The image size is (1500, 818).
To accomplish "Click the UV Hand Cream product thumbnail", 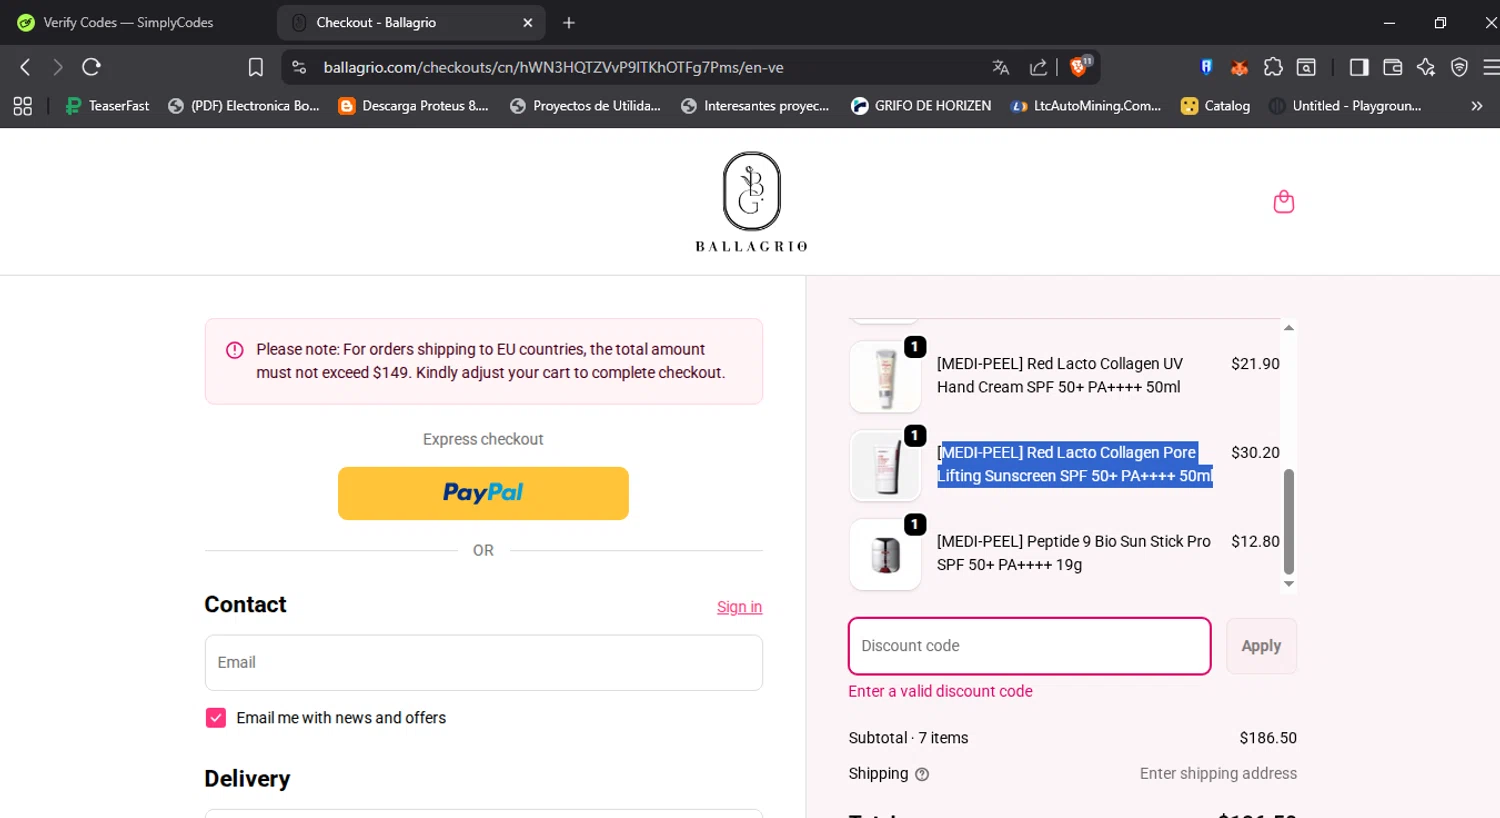I will pos(885,377).
